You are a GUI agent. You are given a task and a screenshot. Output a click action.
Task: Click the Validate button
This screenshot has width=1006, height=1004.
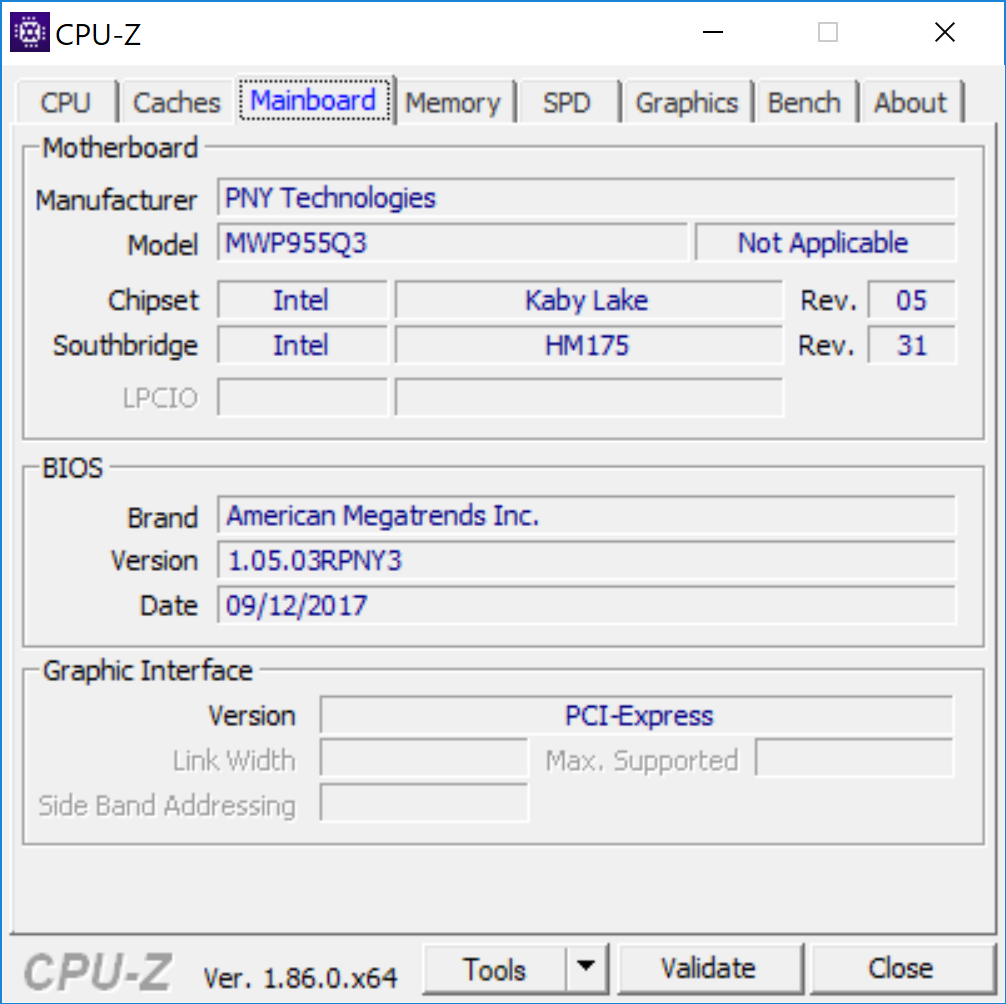(709, 969)
